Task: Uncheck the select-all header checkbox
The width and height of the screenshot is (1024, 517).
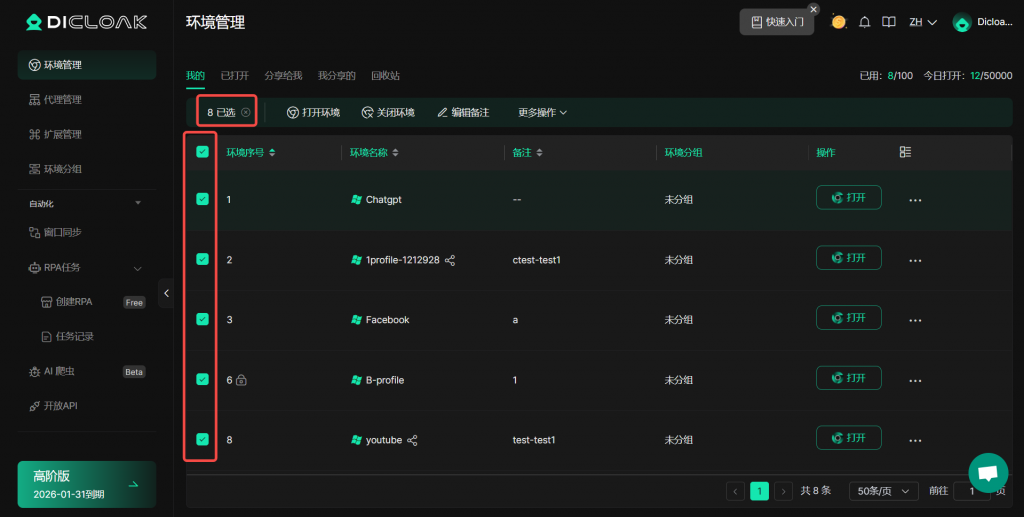Action: (203, 152)
